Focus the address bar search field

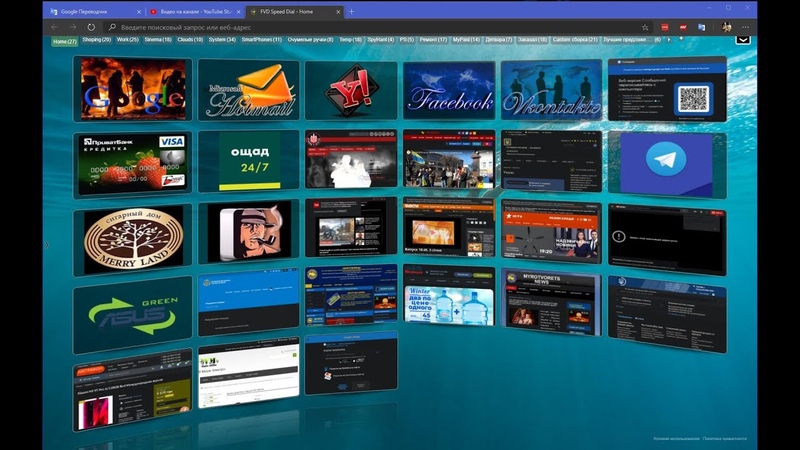click(x=371, y=27)
